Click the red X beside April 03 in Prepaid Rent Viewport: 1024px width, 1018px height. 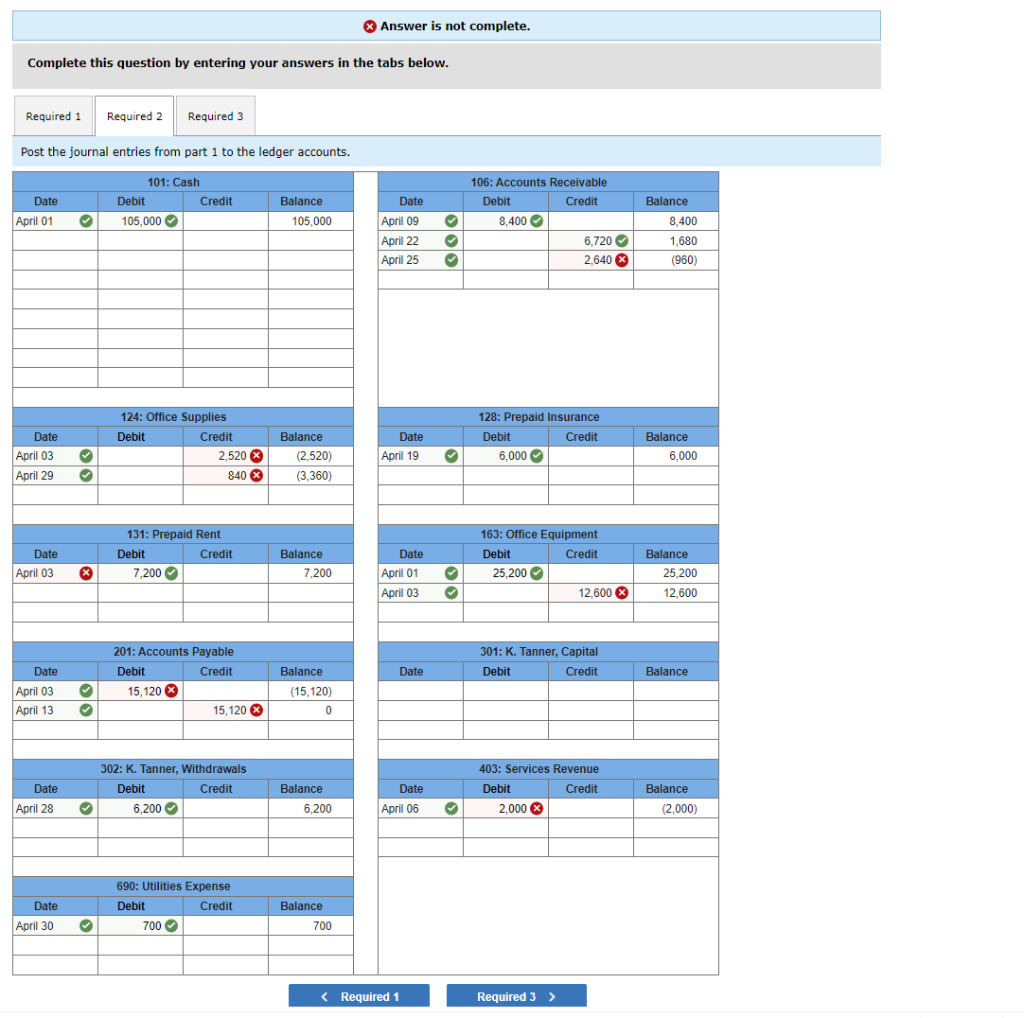86,573
